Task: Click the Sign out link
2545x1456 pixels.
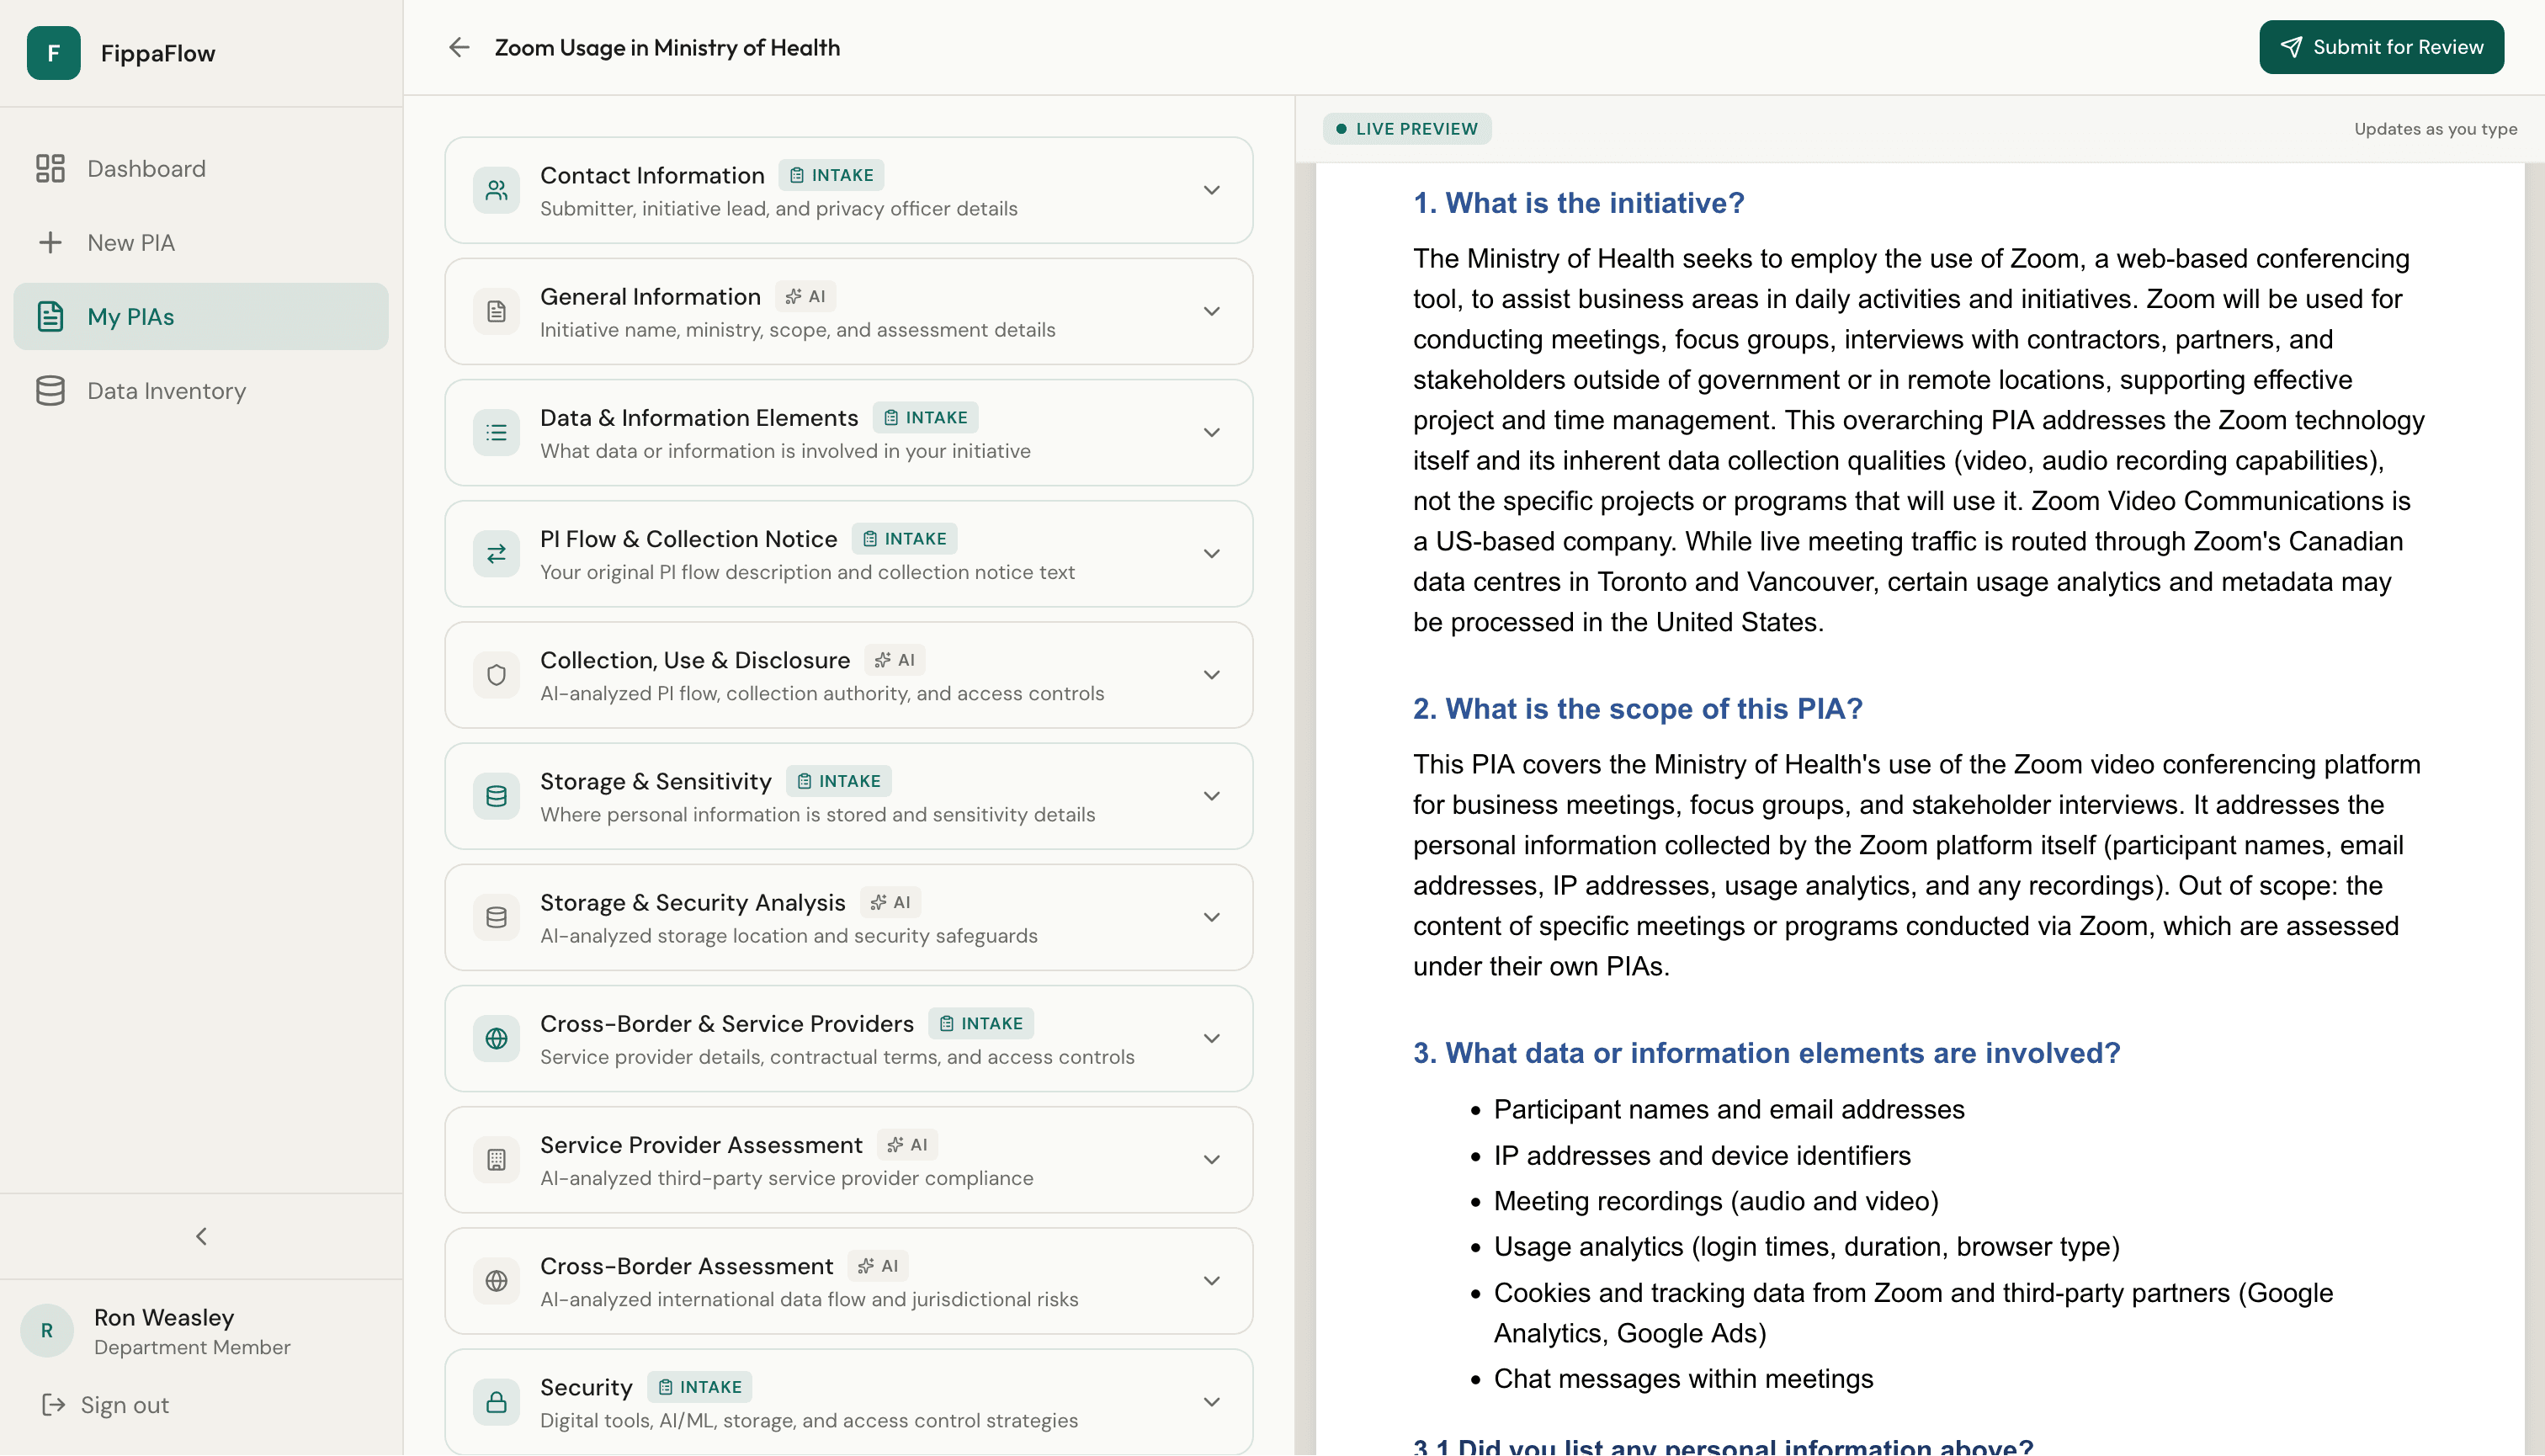Action: 105,1405
